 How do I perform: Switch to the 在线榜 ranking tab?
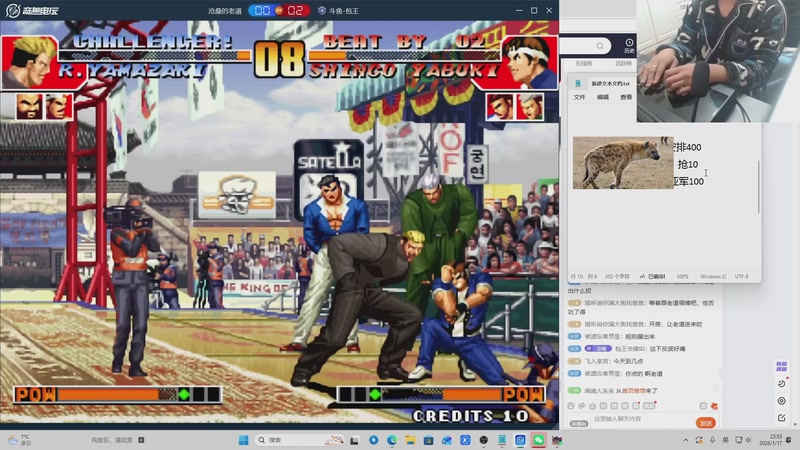click(x=584, y=63)
